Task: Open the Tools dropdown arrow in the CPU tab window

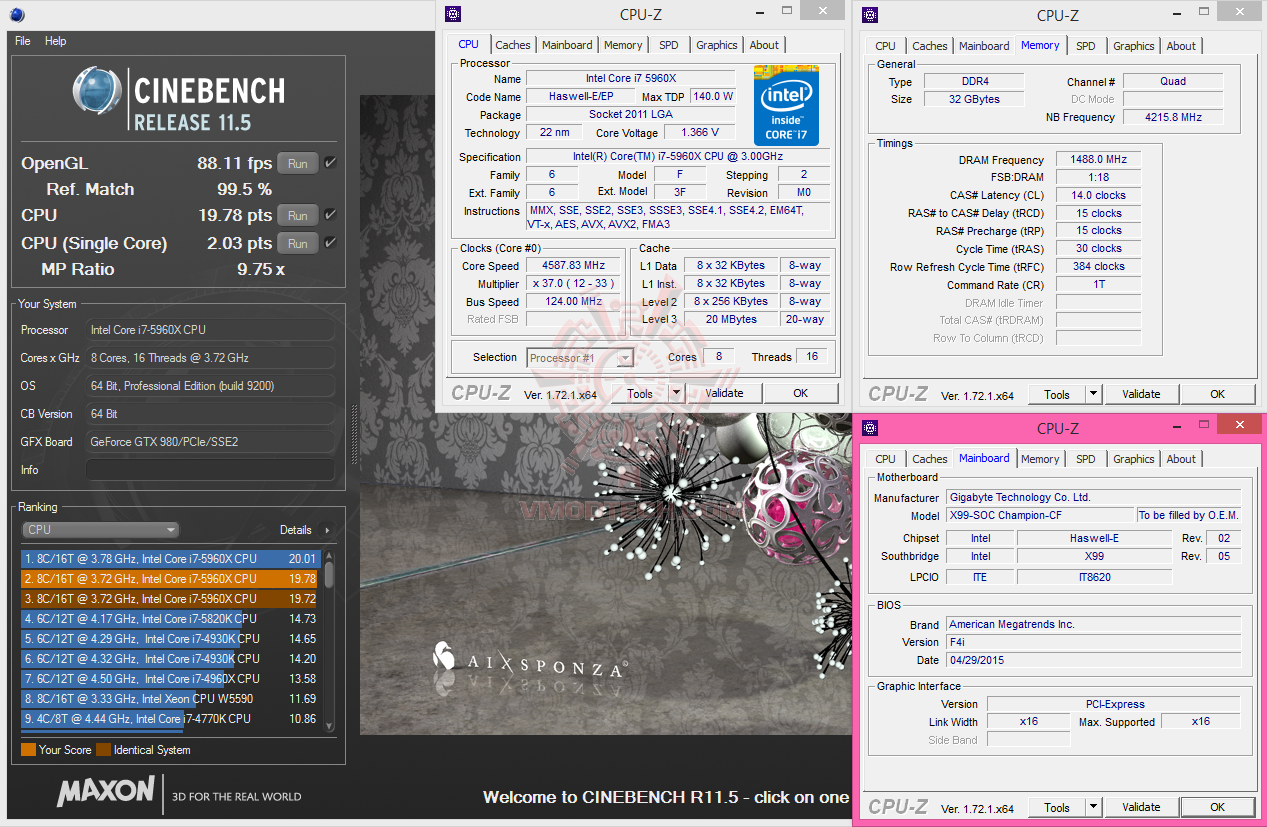Action: [x=676, y=393]
